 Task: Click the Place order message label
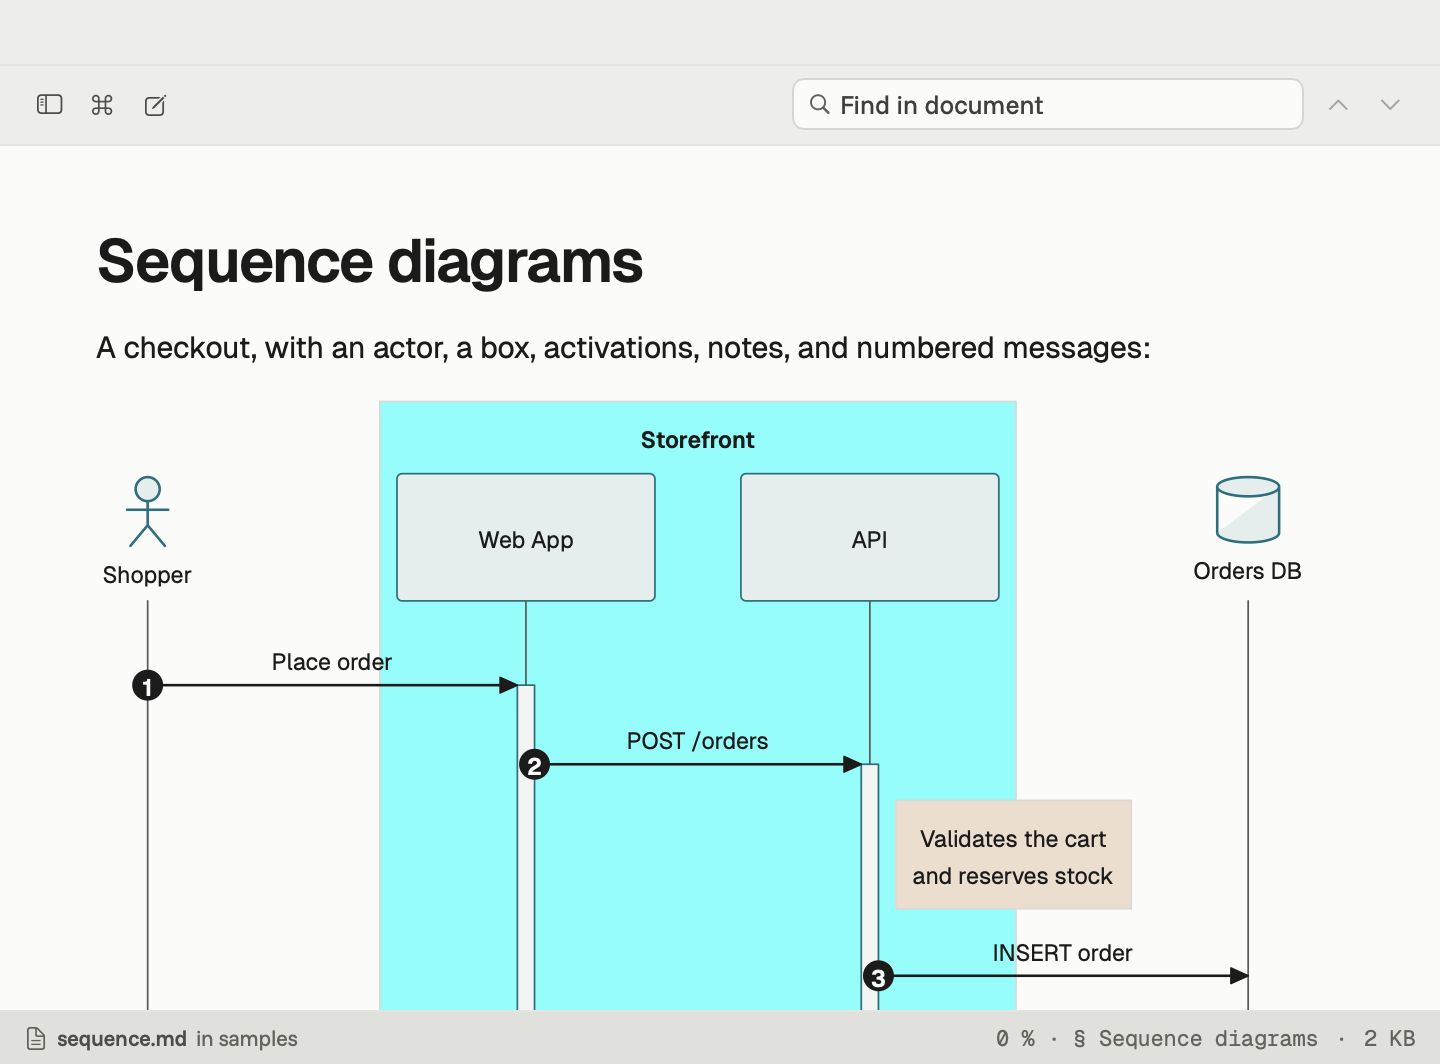click(332, 662)
